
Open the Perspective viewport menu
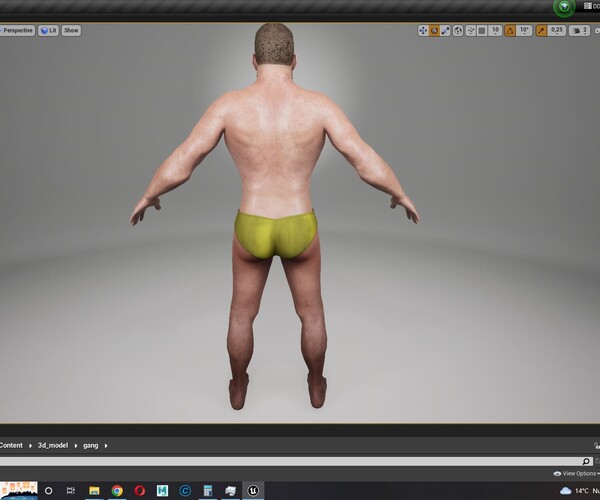click(17, 31)
